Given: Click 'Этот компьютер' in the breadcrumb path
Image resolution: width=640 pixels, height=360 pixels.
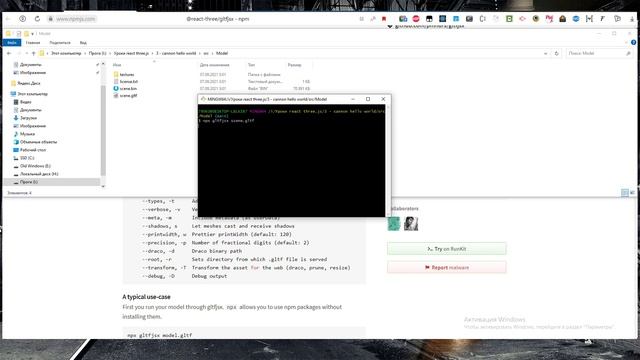Looking at the screenshot, I should pos(66,53).
